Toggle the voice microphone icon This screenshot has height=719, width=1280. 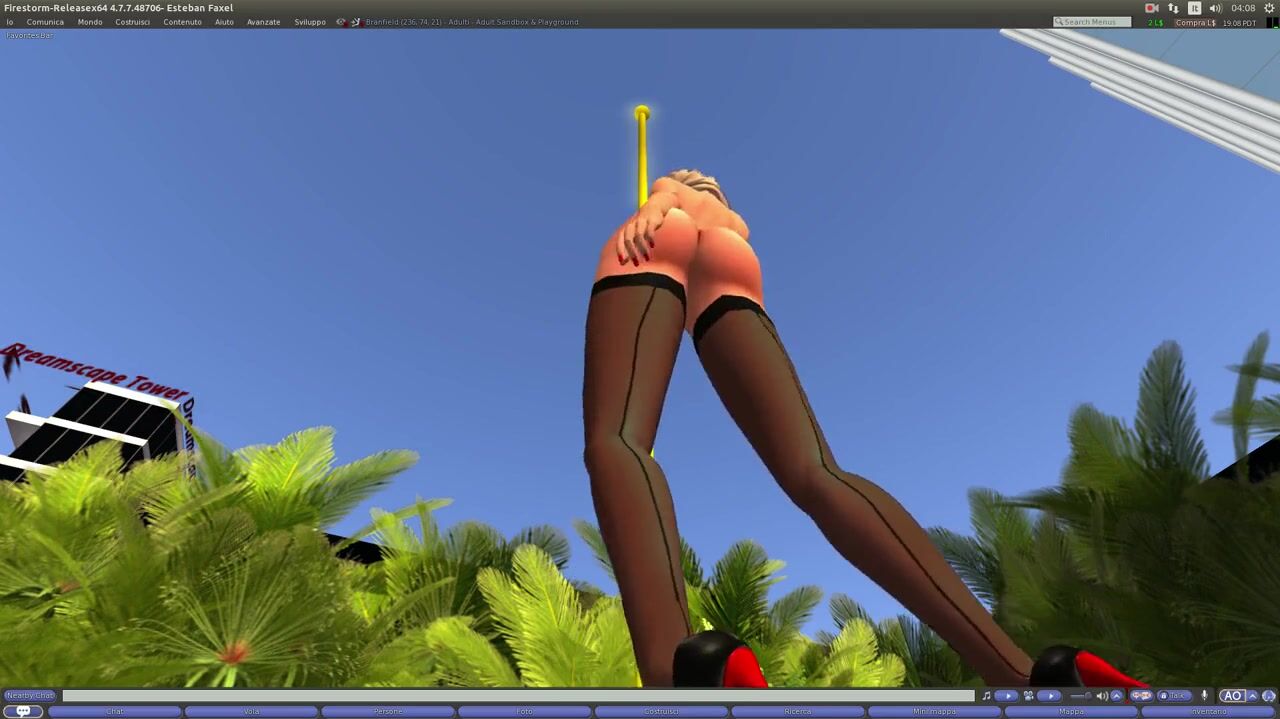pyautogui.click(x=1204, y=696)
